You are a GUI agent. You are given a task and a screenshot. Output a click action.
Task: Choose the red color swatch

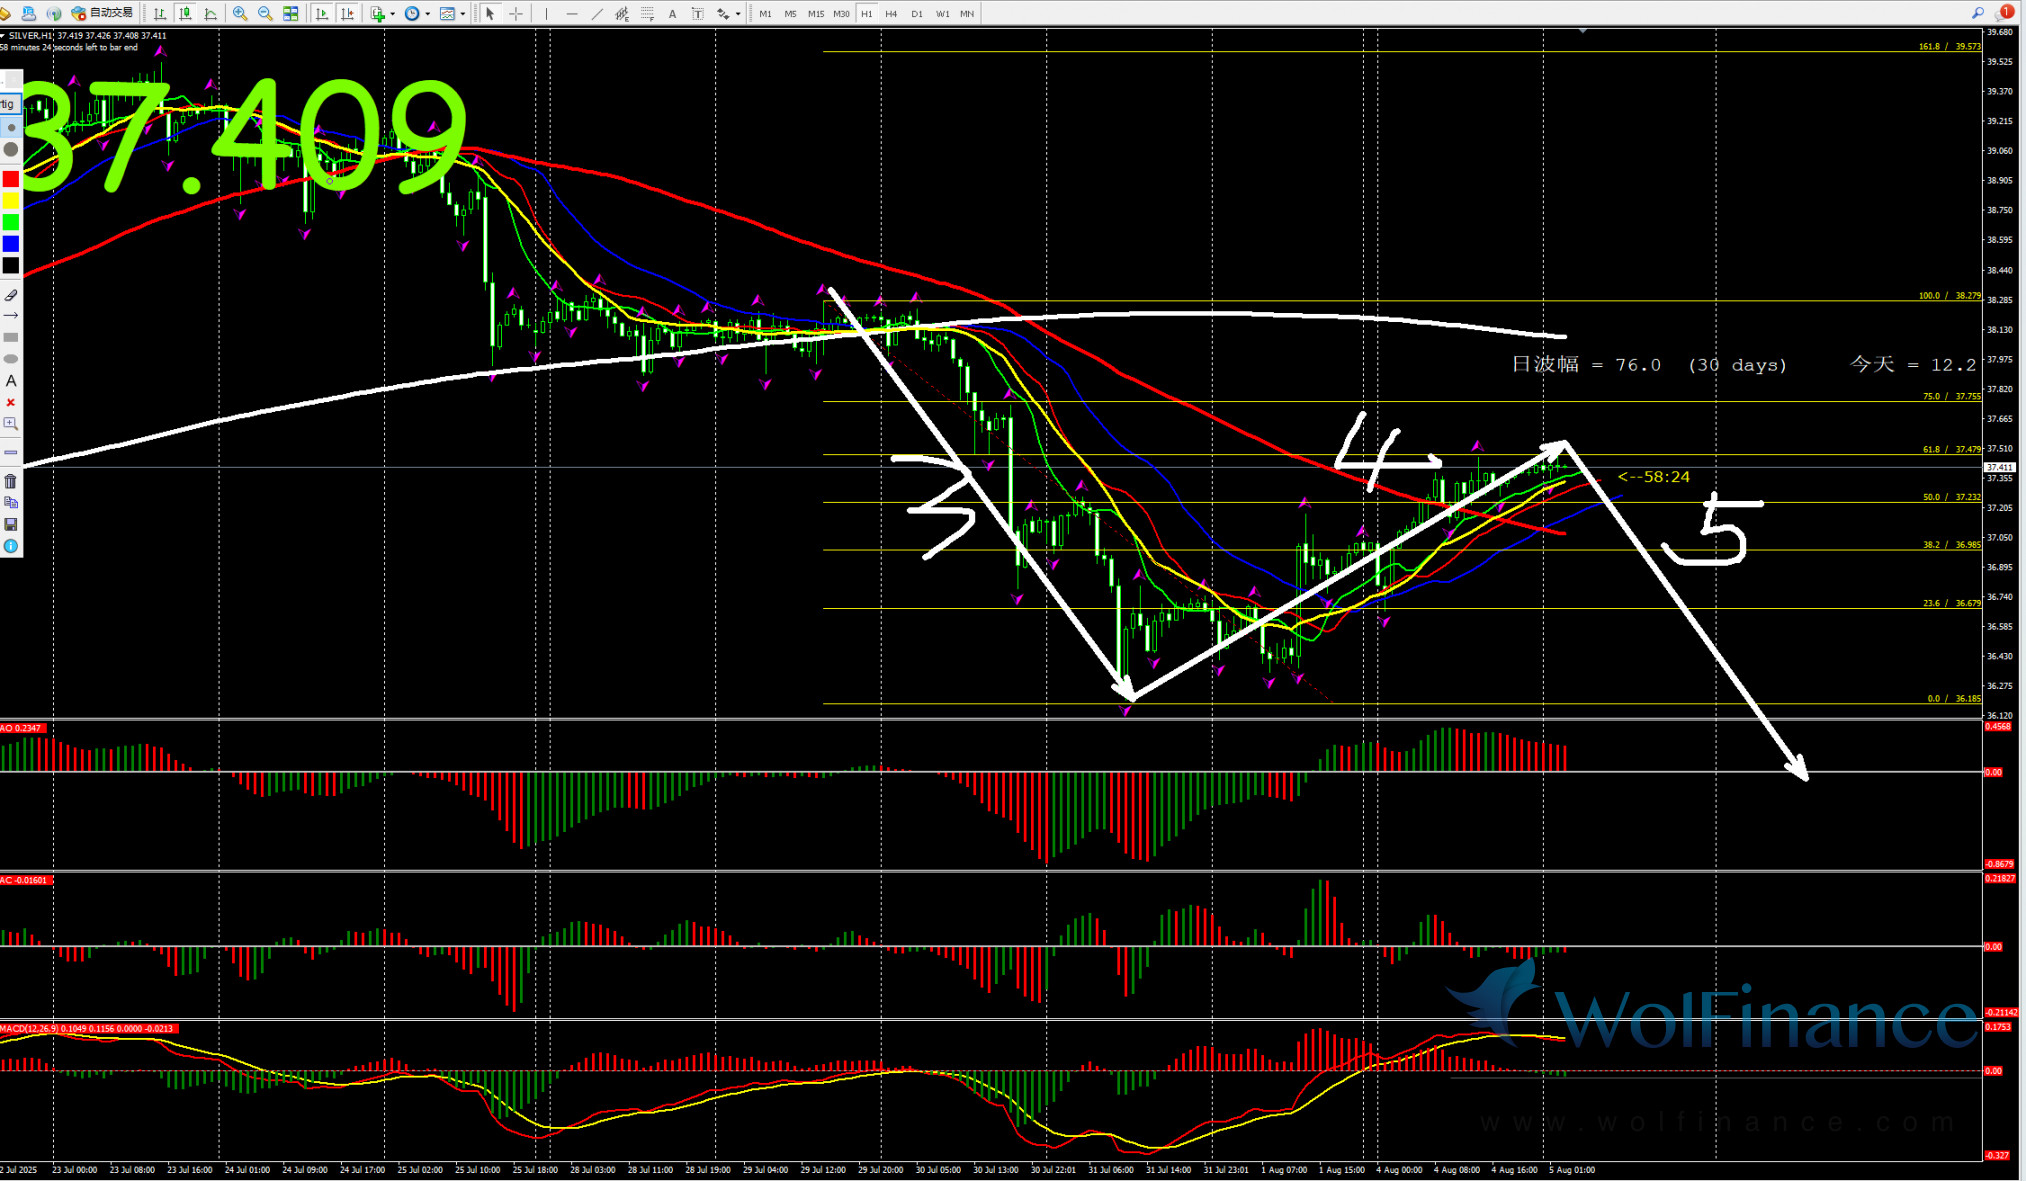[x=11, y=179]
